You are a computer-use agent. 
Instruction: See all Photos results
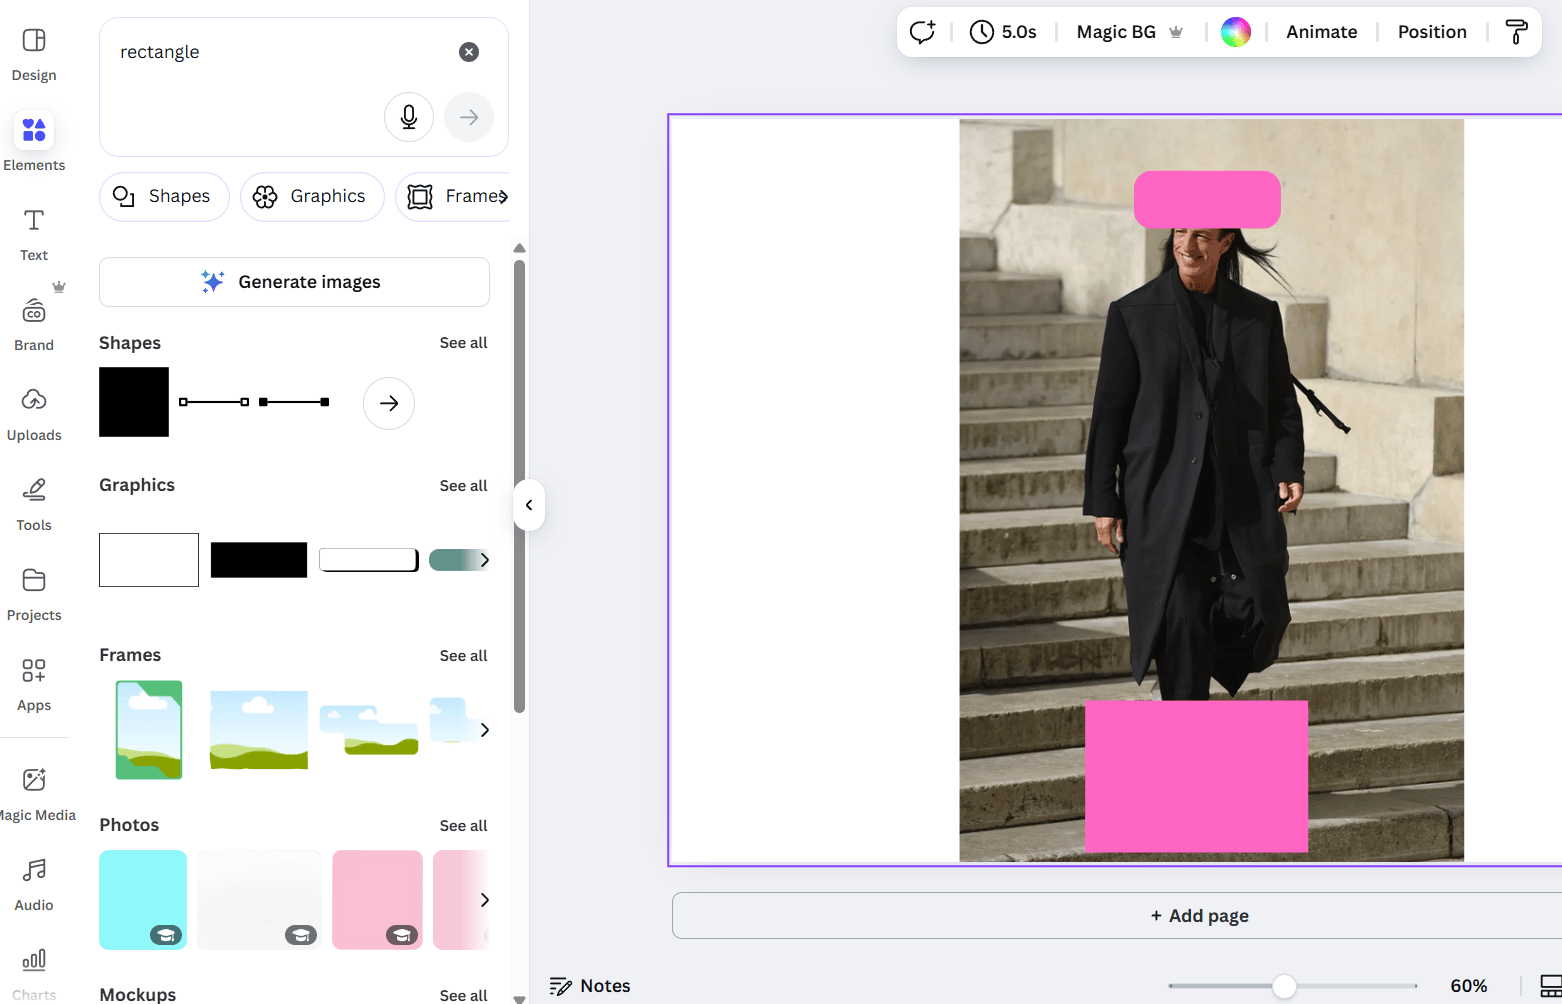pos(463,826)
